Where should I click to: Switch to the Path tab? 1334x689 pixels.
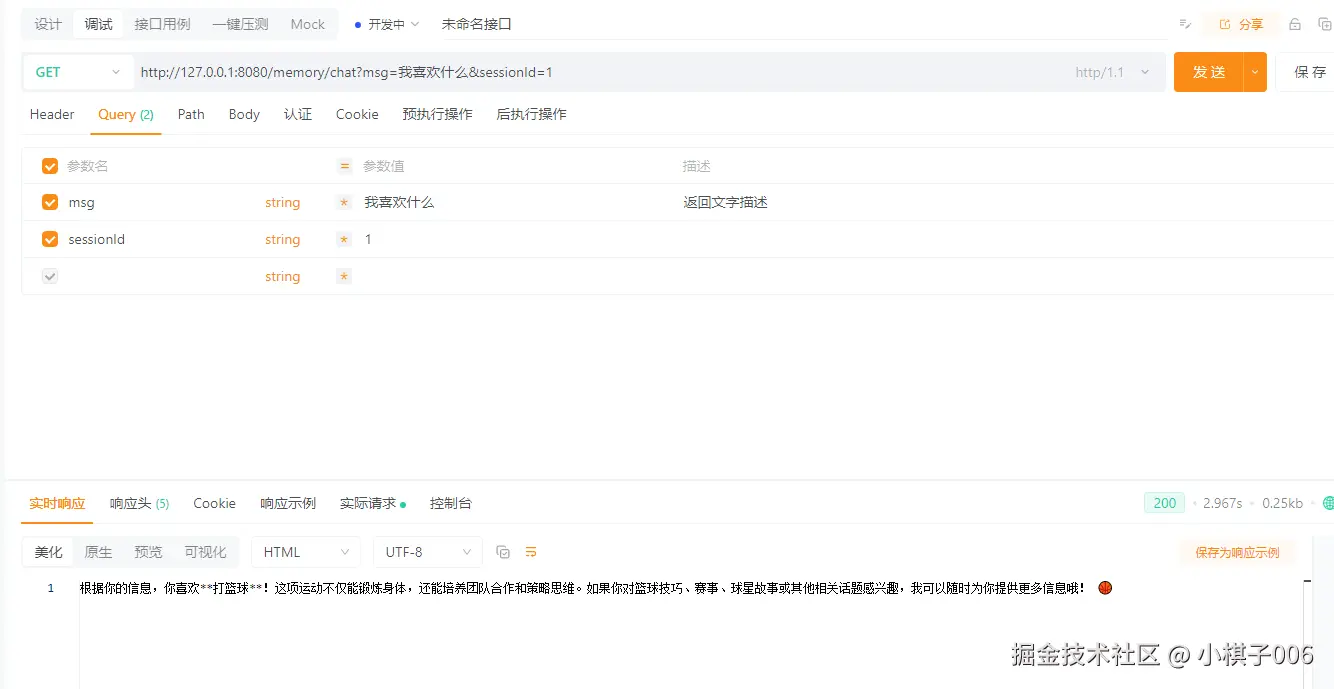coord(191,114)
